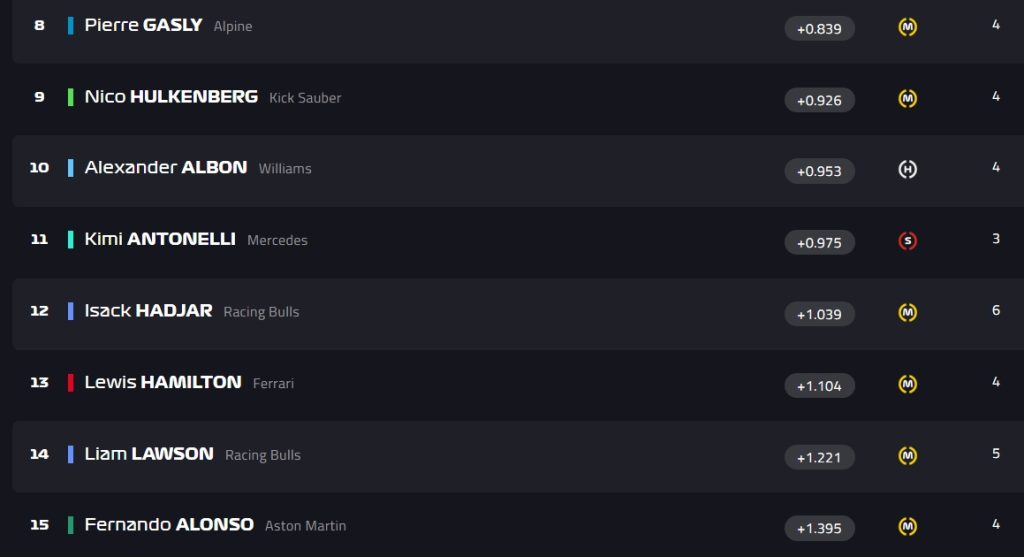Click the hard tyre icon for Alexander Albon

point(907,170)
